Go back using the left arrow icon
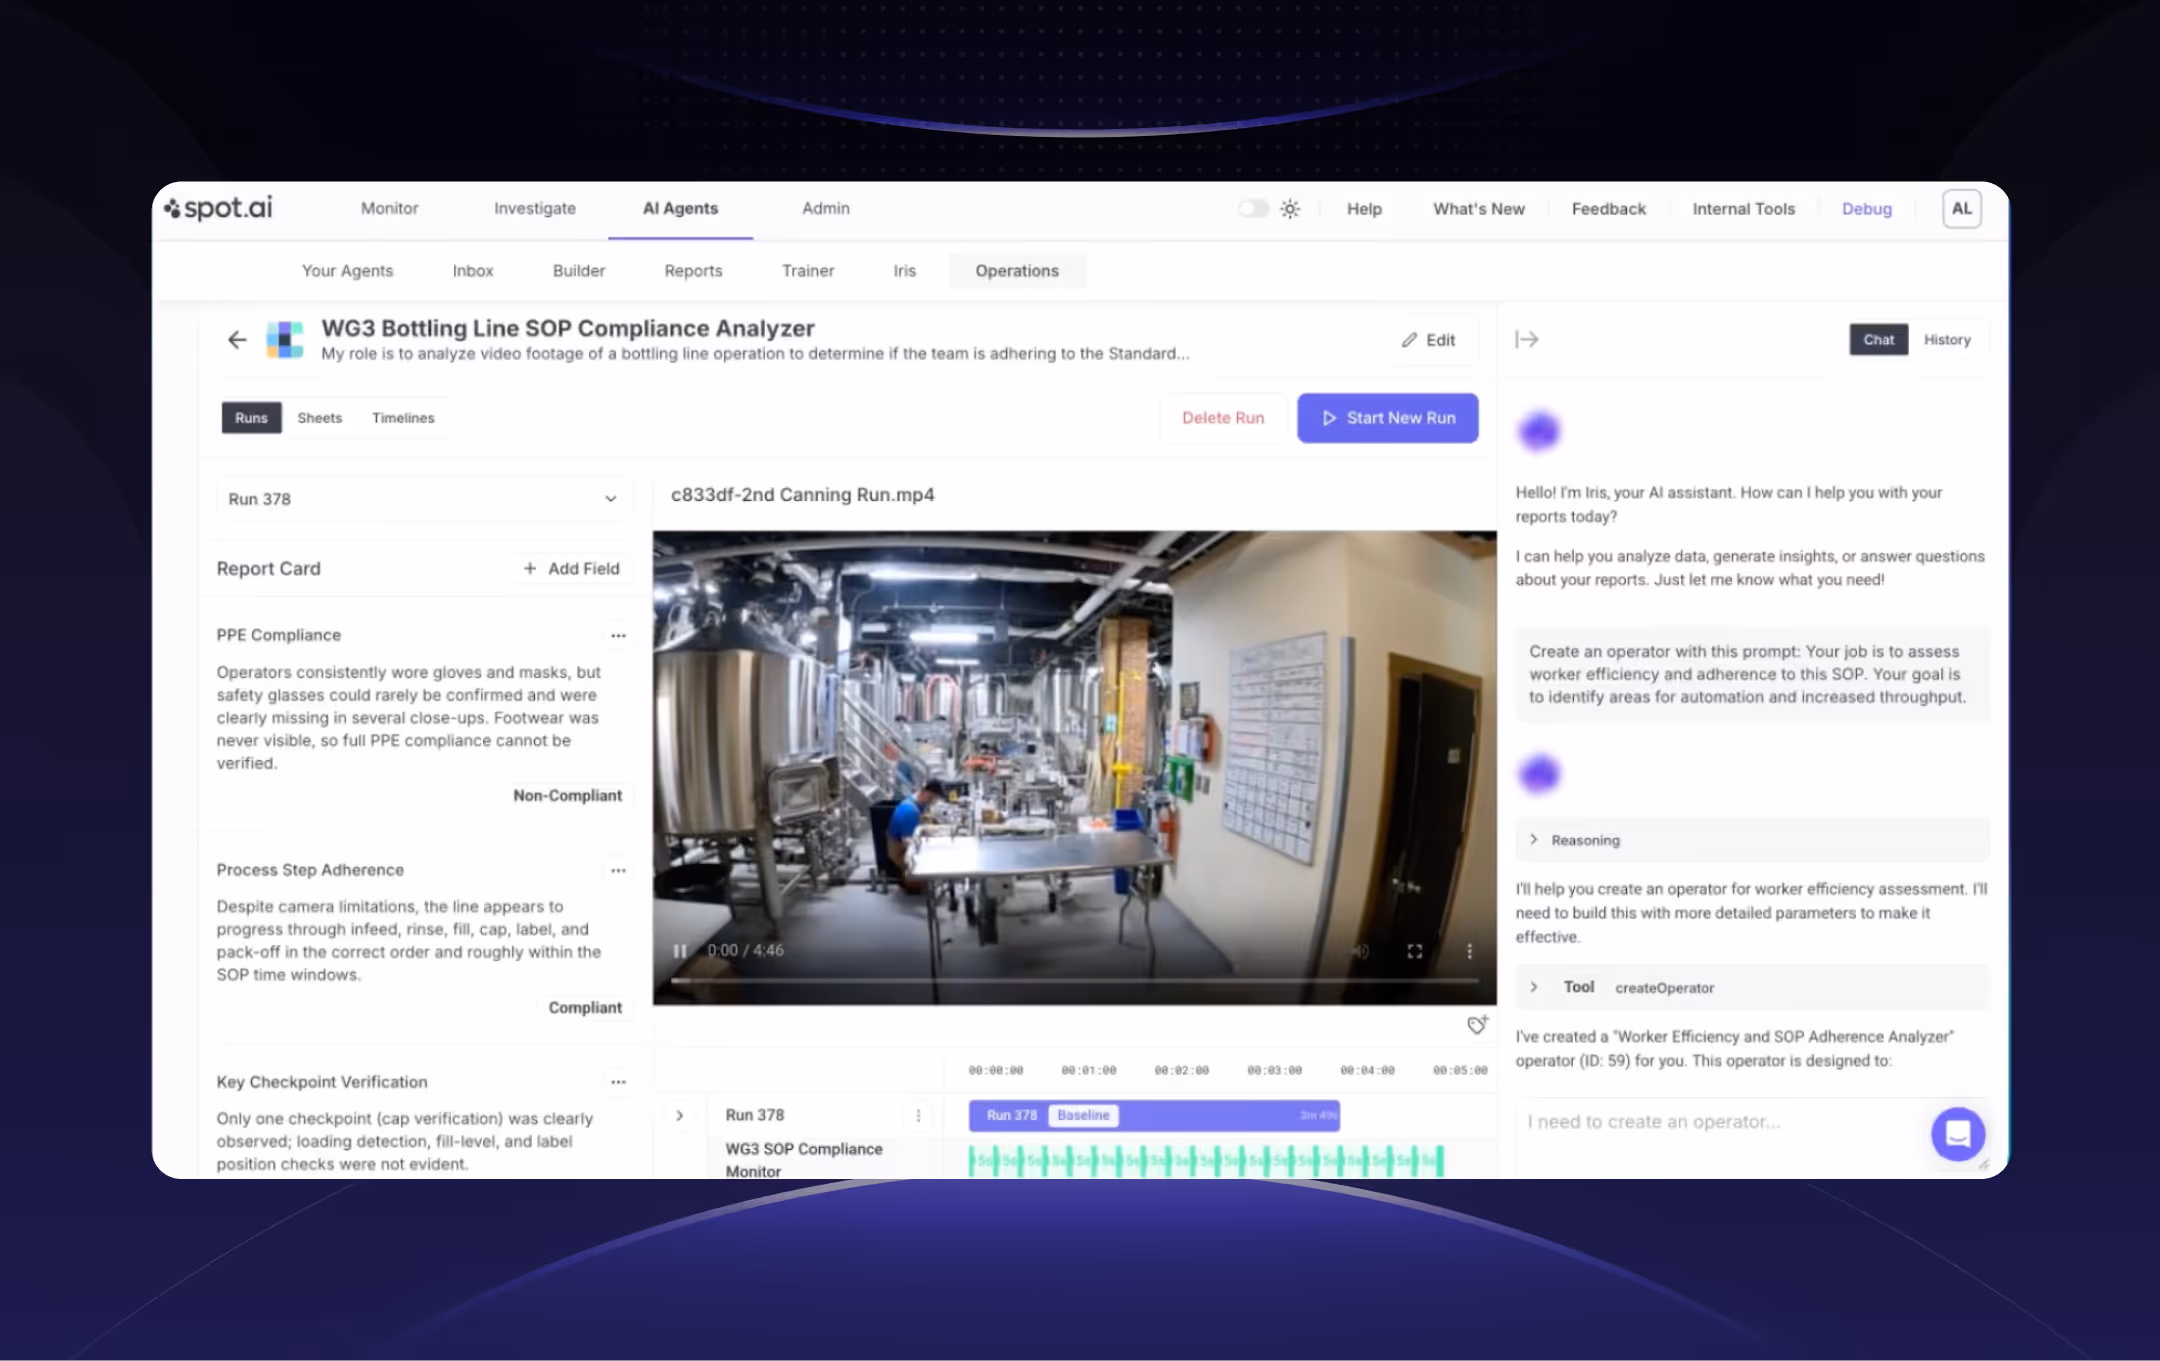Screen dimensions: 2160x1361 [x=237, y=340]
